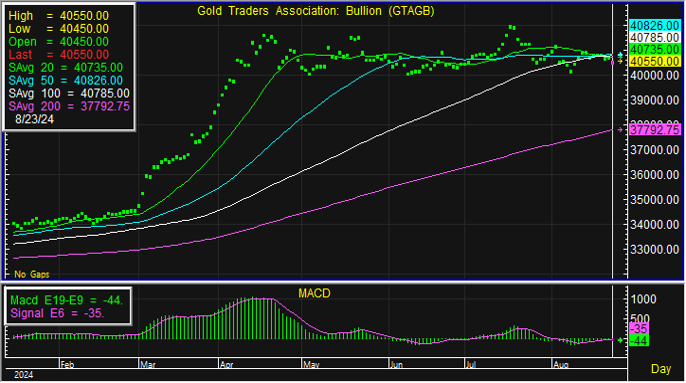Screen dimensions: 686x383
Task: Click the Jun marker on the time axis
Action: pyautogui.click(x=396, y=365)
